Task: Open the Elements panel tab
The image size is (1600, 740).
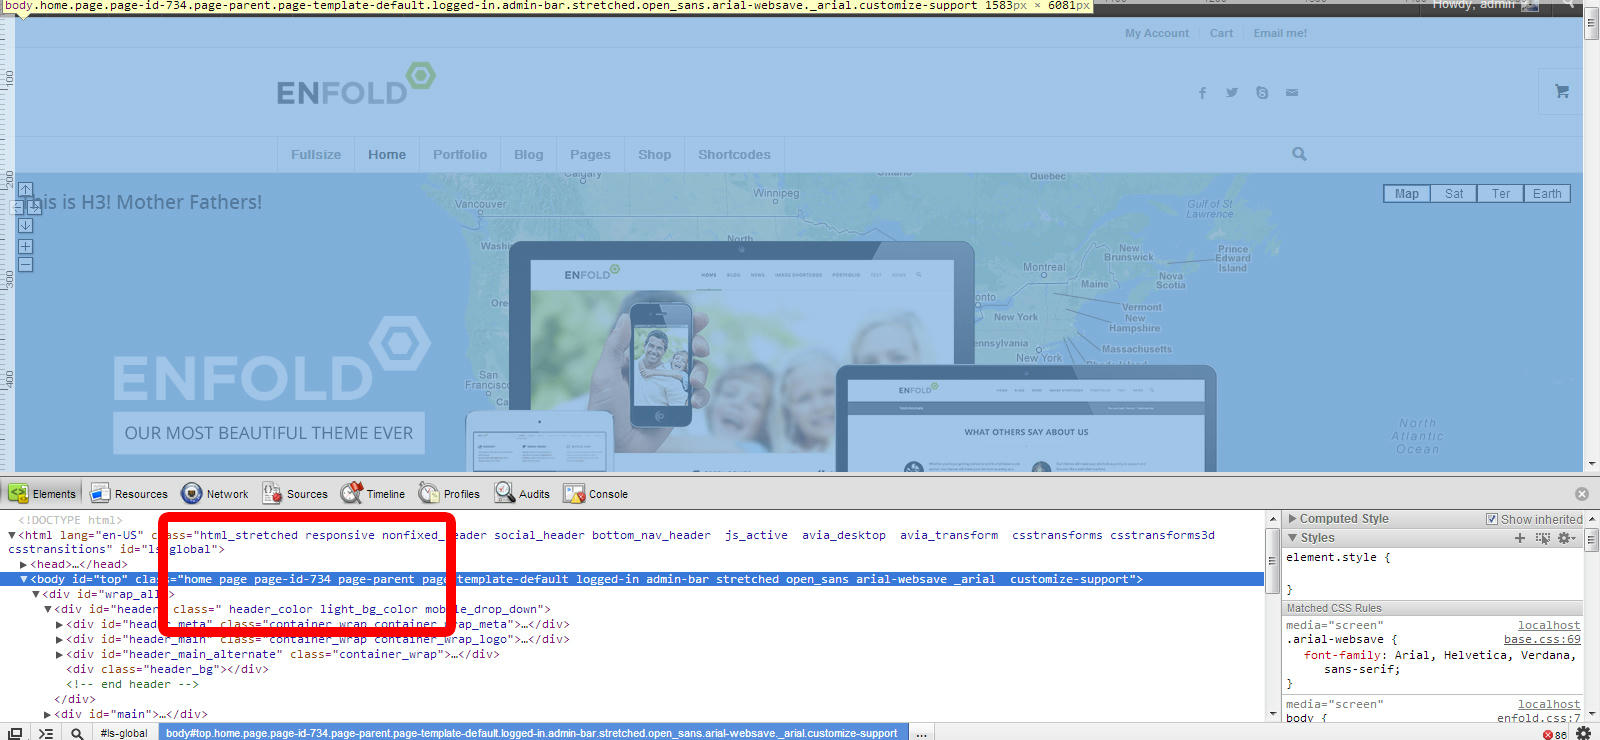Action: click(43, 493)
